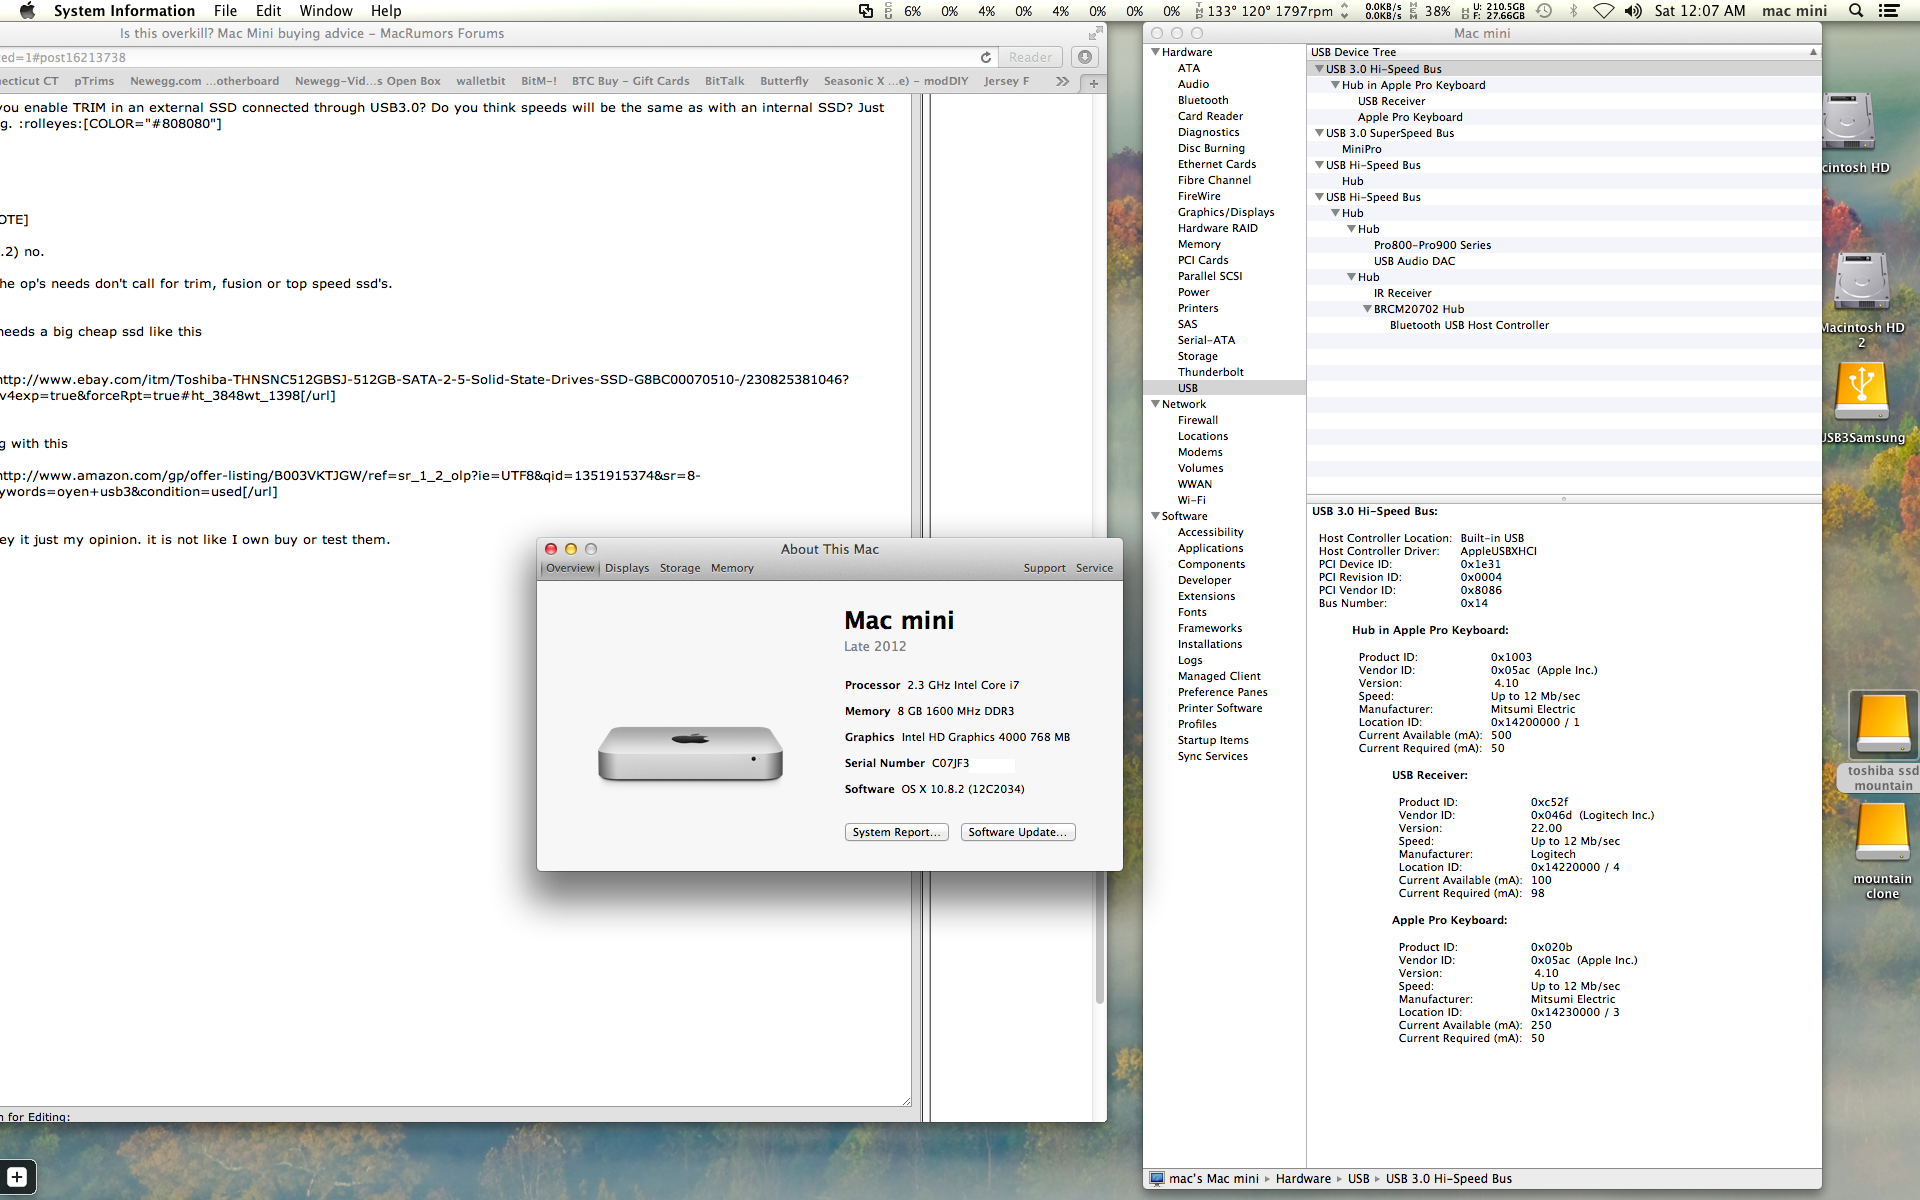Open the Time Machine menu bar icon
This screenshot has width=1920, height=1200.
coord(1544,11)
